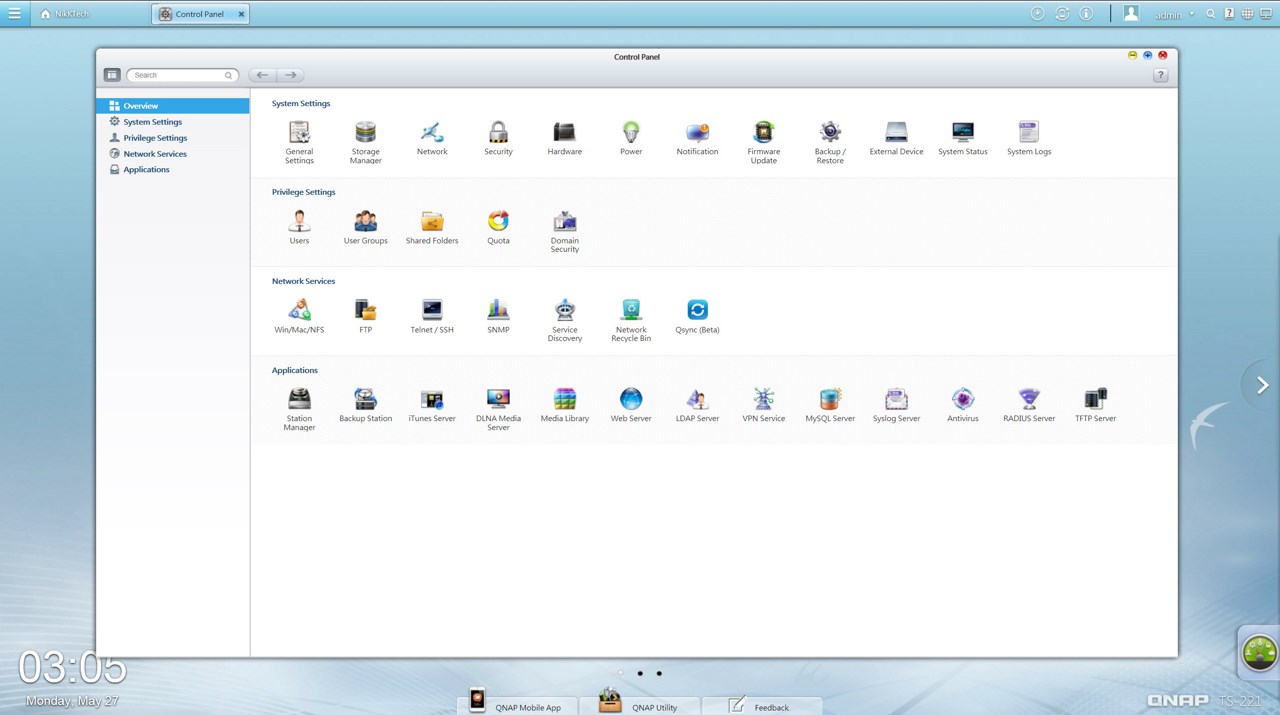Screen dimensions: 1280x715
Task: Open Win/Mac/NFS networking settings
Action: click(299, 315)
